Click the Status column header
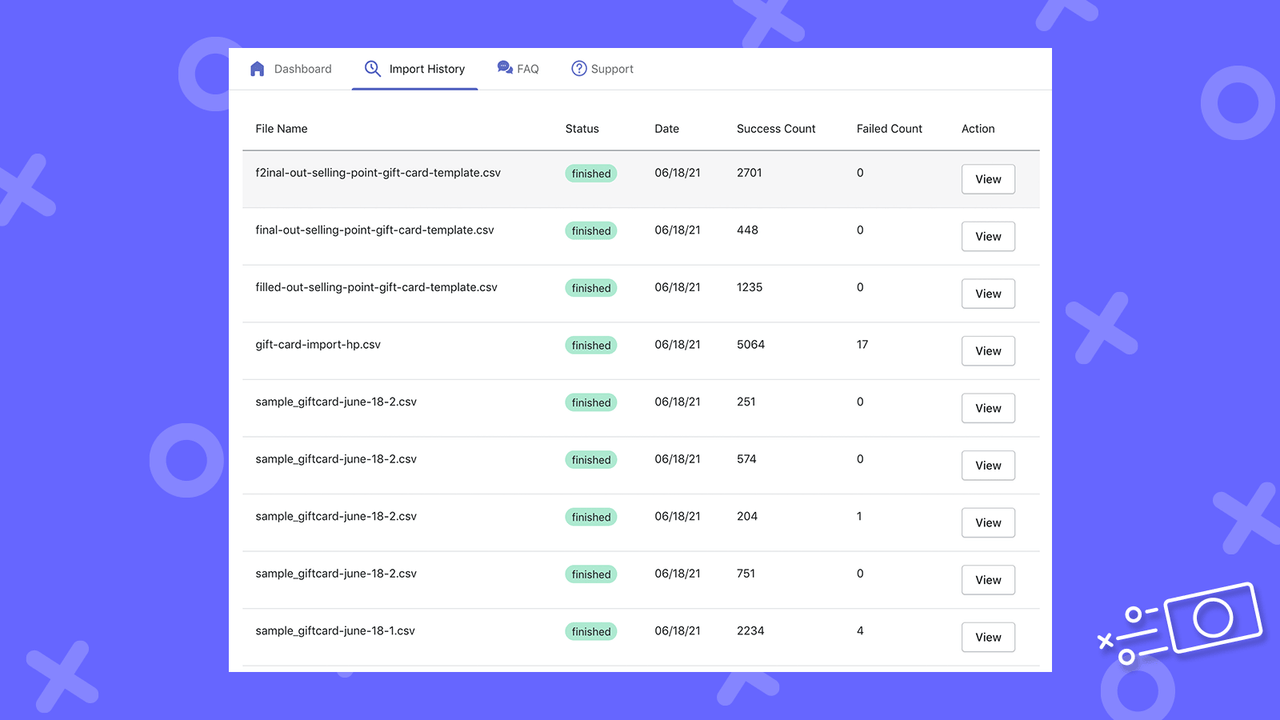This screenshot has height=720, width=1280. point(582,128)
